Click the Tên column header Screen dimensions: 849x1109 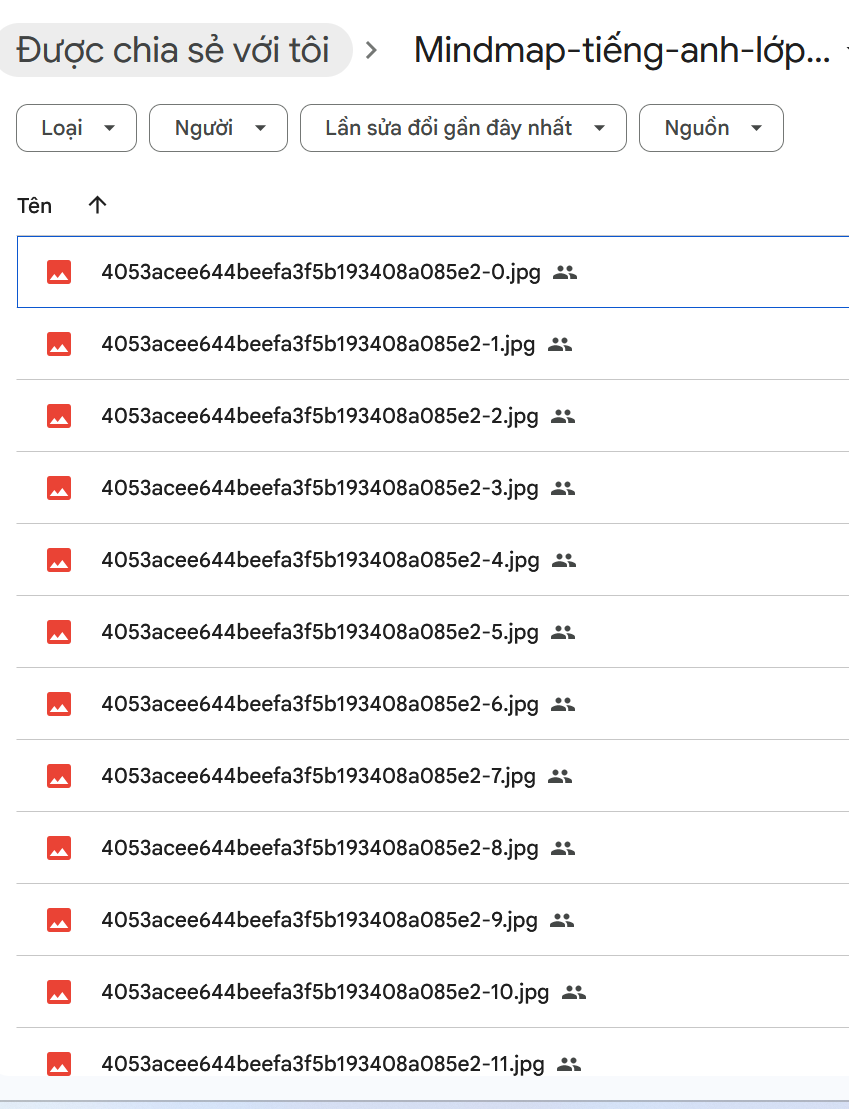point(35,205)
